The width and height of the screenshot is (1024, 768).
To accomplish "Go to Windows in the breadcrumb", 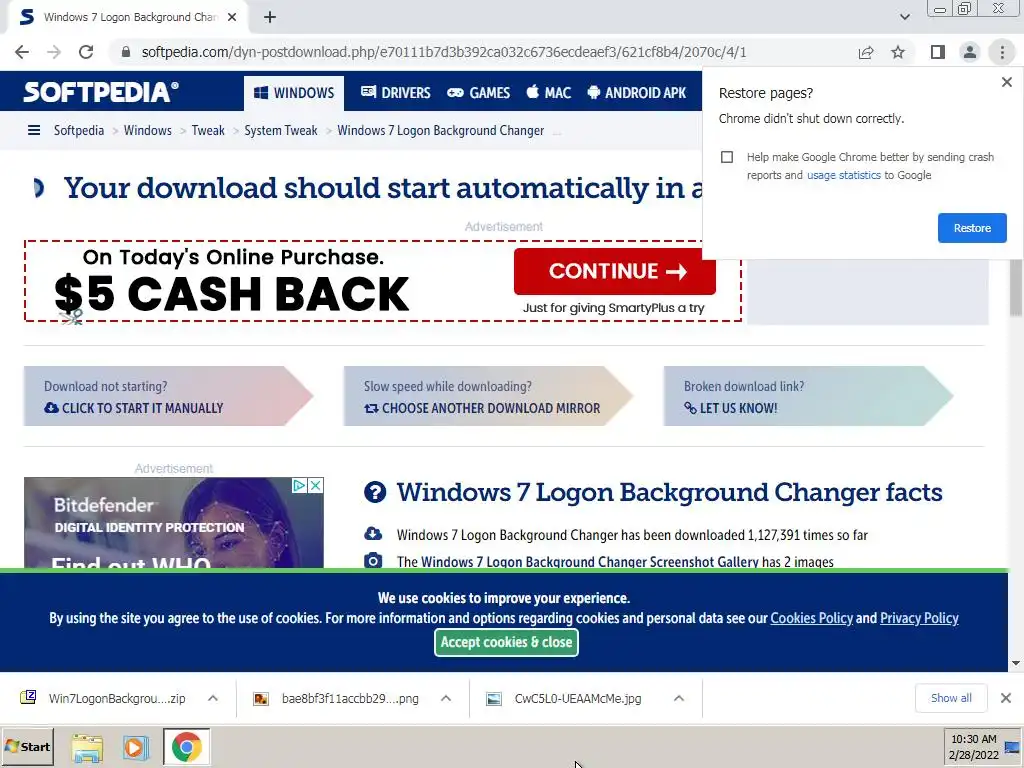I will pos(148,131).
